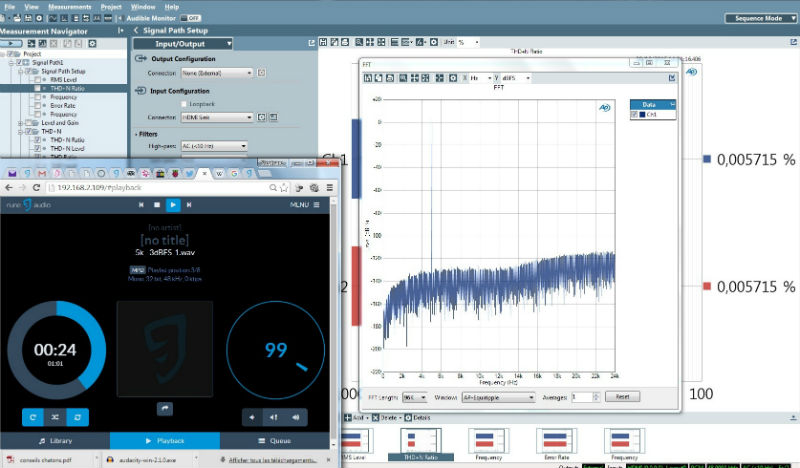Collapse the Signal Path1 tree node
Screen dimensions: 800x468
pyautogui.click(x=11, y=62)
